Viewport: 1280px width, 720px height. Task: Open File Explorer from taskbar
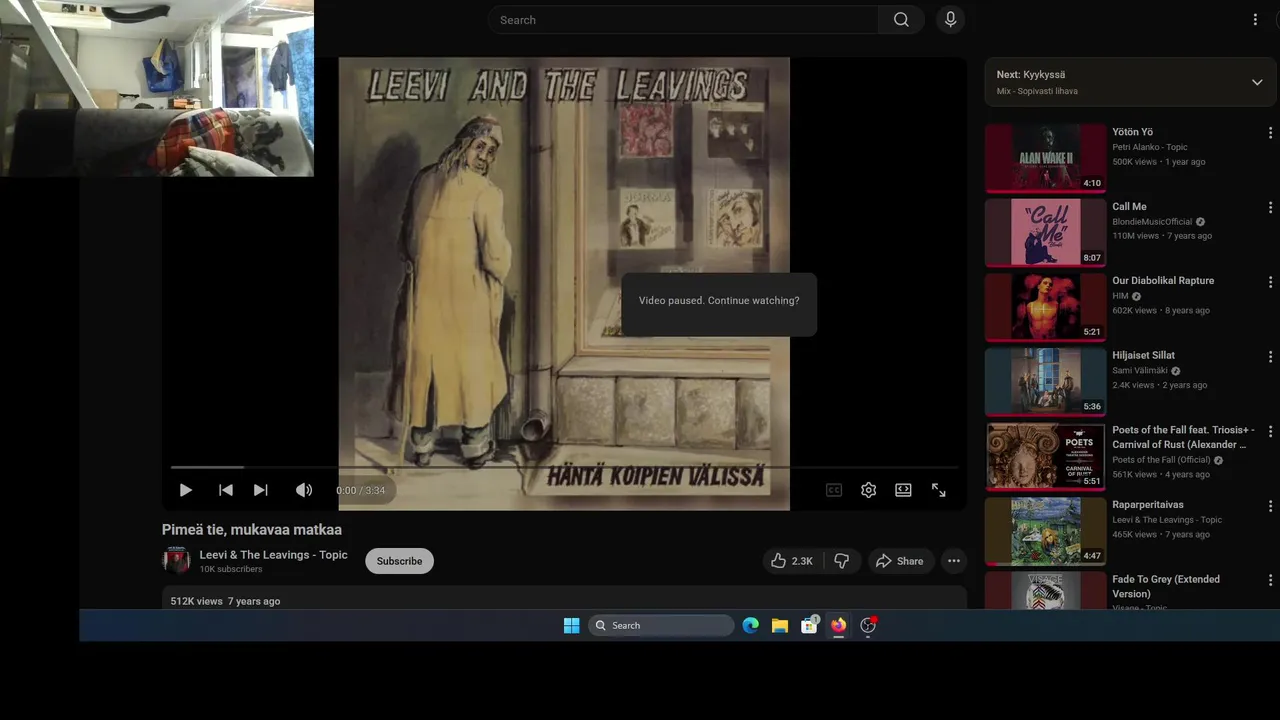click(780, 626)
